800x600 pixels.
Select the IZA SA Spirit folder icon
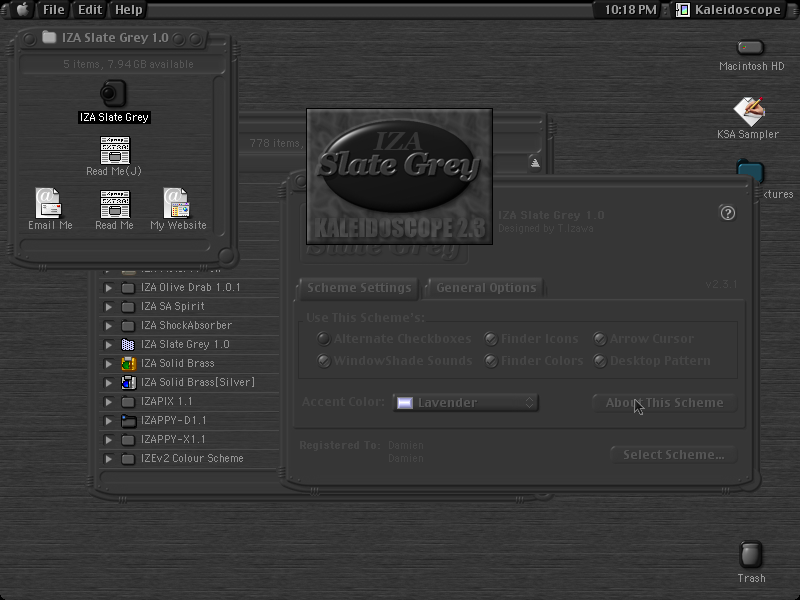(x=128, y=307)
